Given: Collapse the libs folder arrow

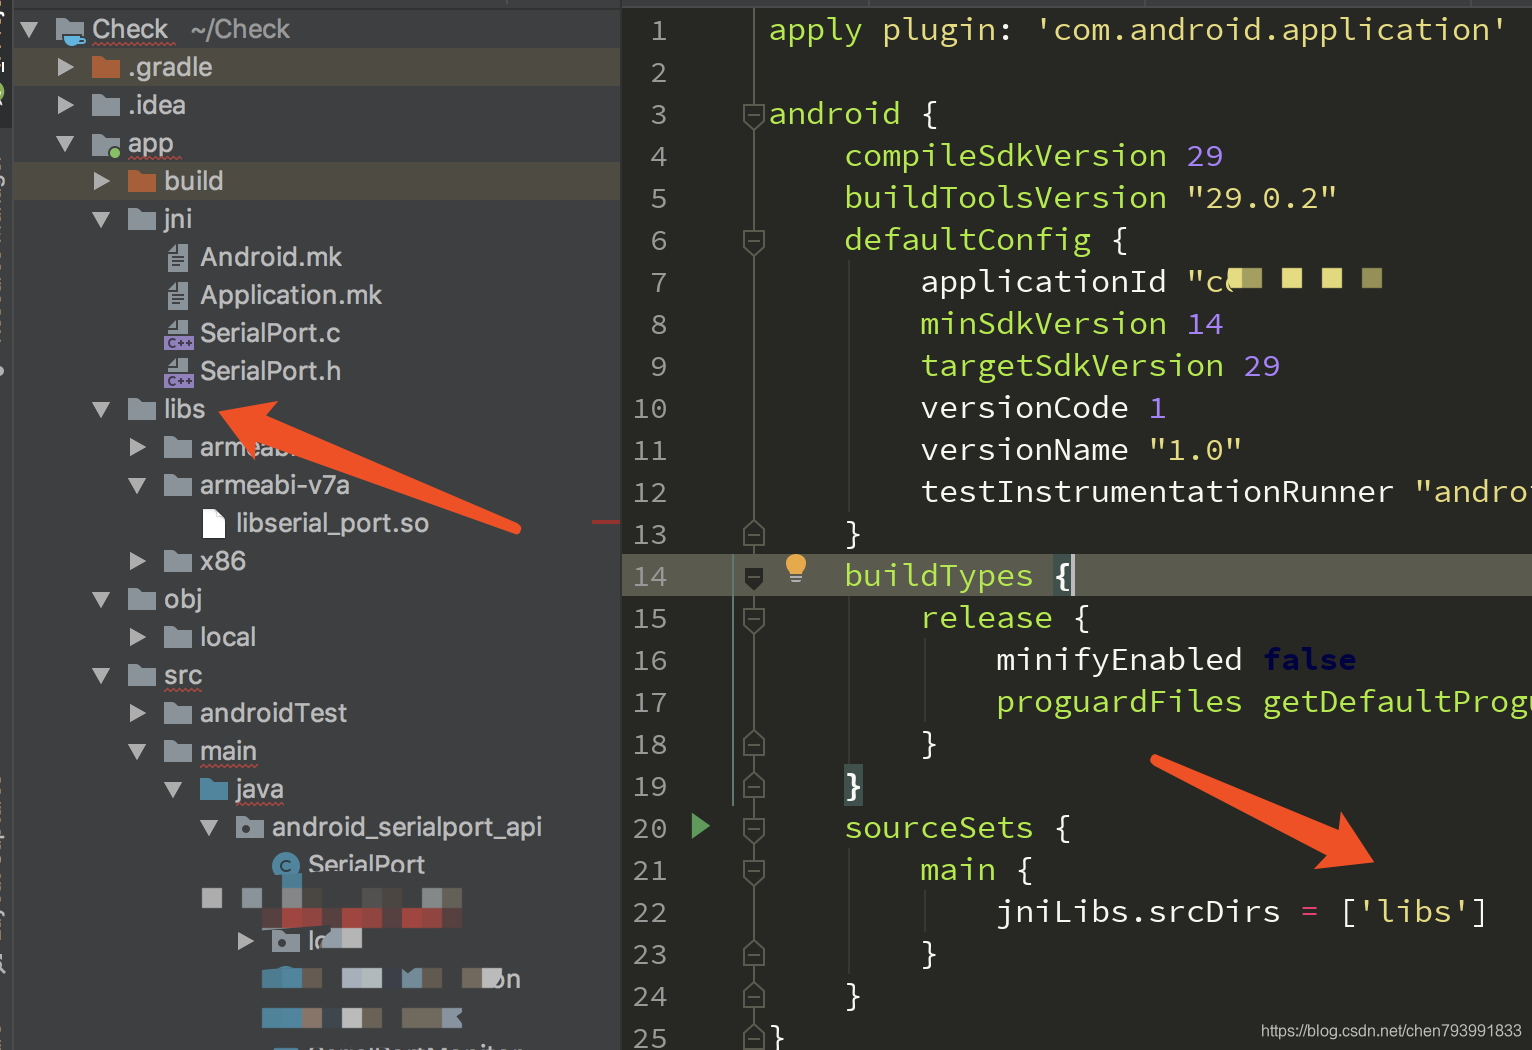Looking at the screenshot, I should coord(101,410).
